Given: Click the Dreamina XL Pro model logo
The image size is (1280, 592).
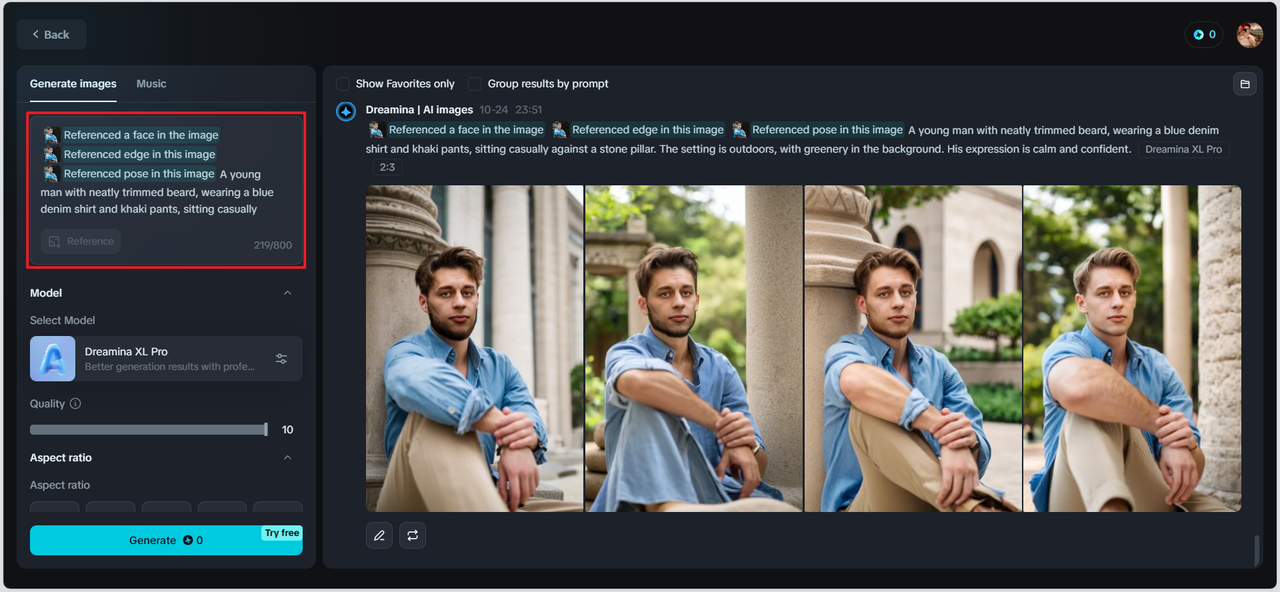Looking at the screenshot, I should tap(53, 359).
